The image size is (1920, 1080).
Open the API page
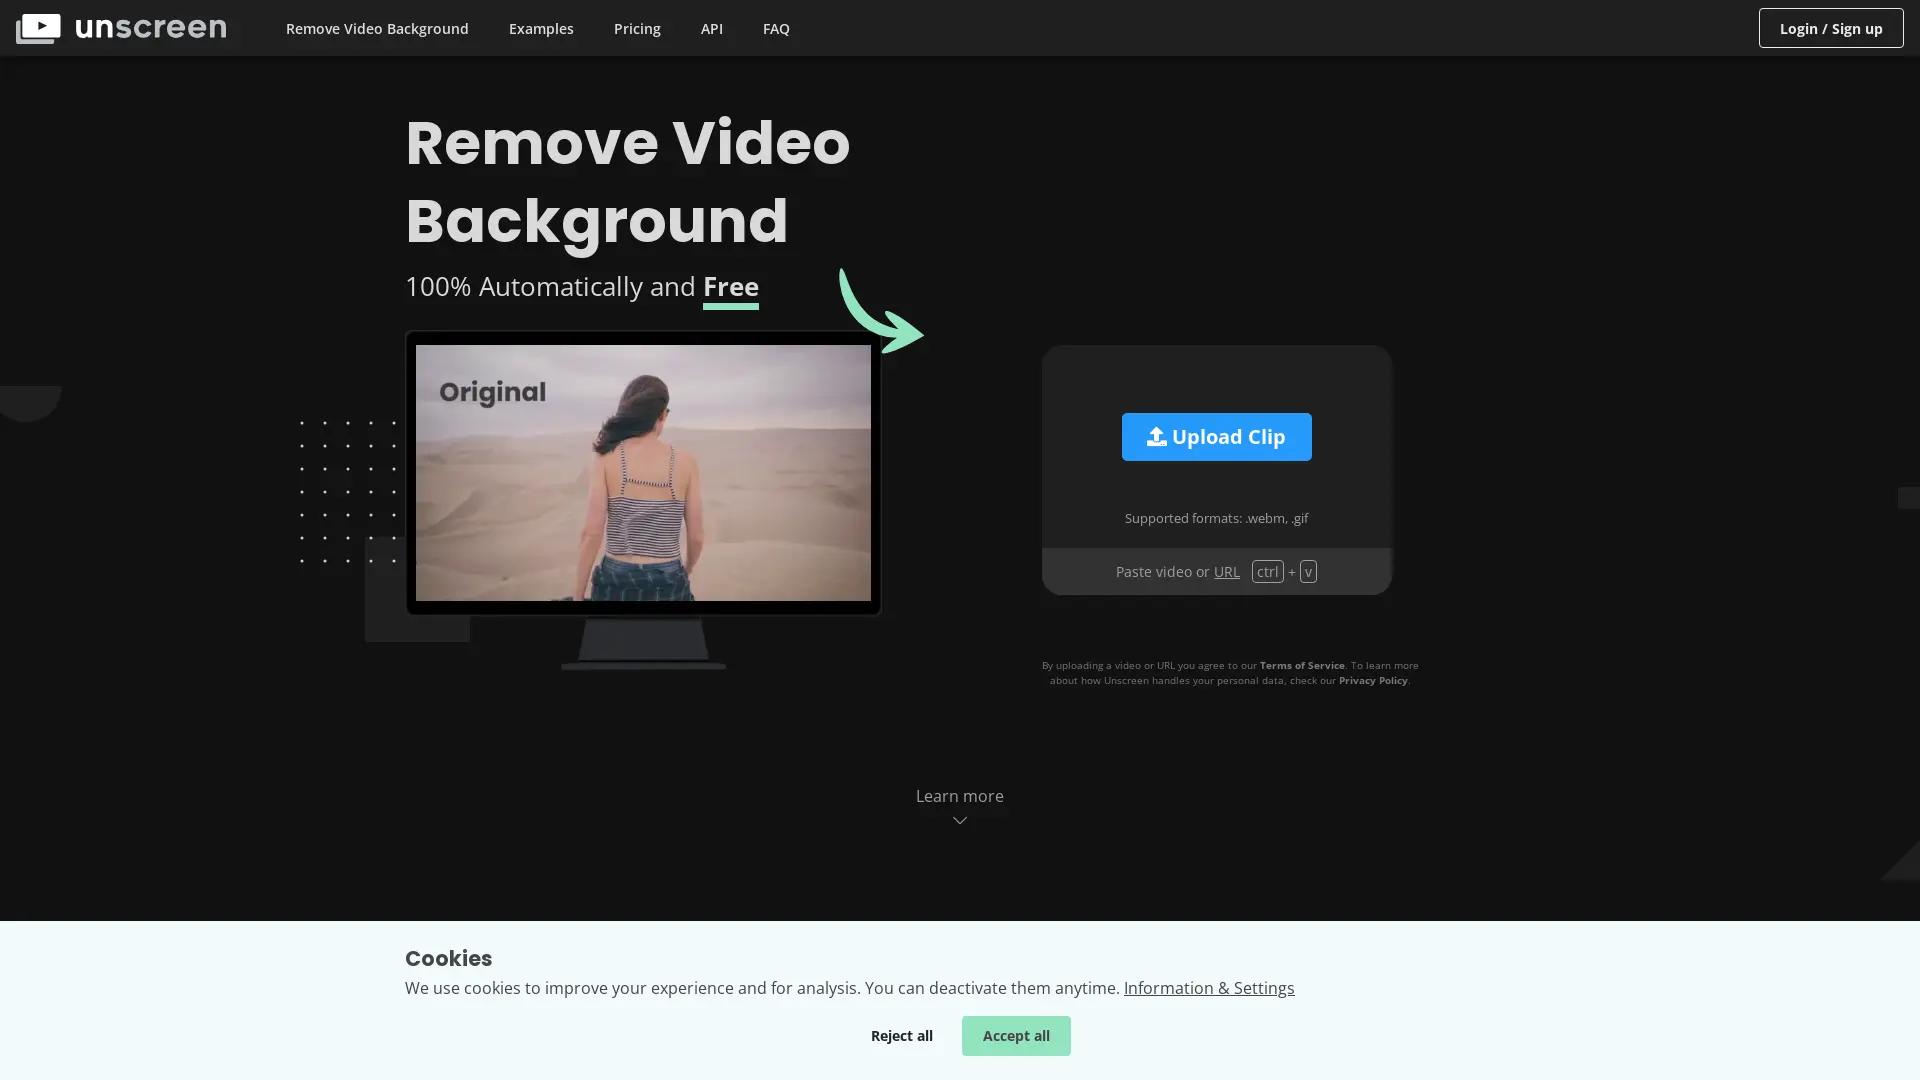coord(711,28)
